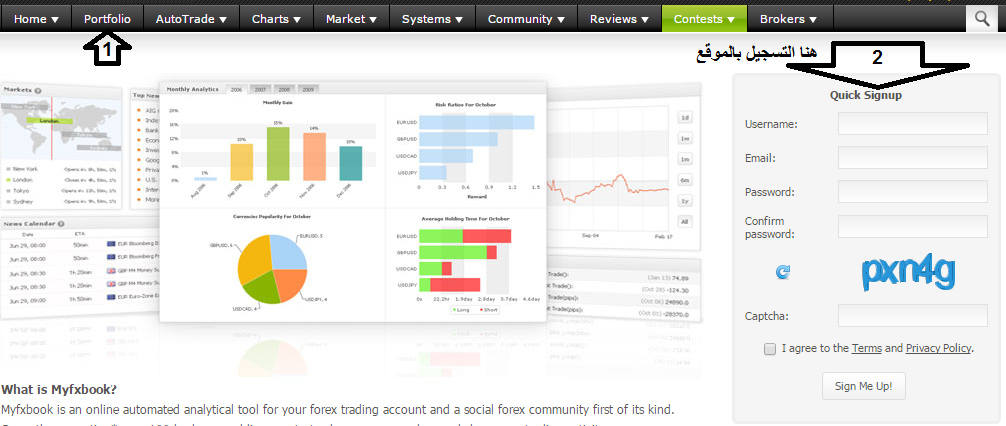Open the Systems dropdown
This screenshot has width=1006, height=426.
(x=432, y=19)
